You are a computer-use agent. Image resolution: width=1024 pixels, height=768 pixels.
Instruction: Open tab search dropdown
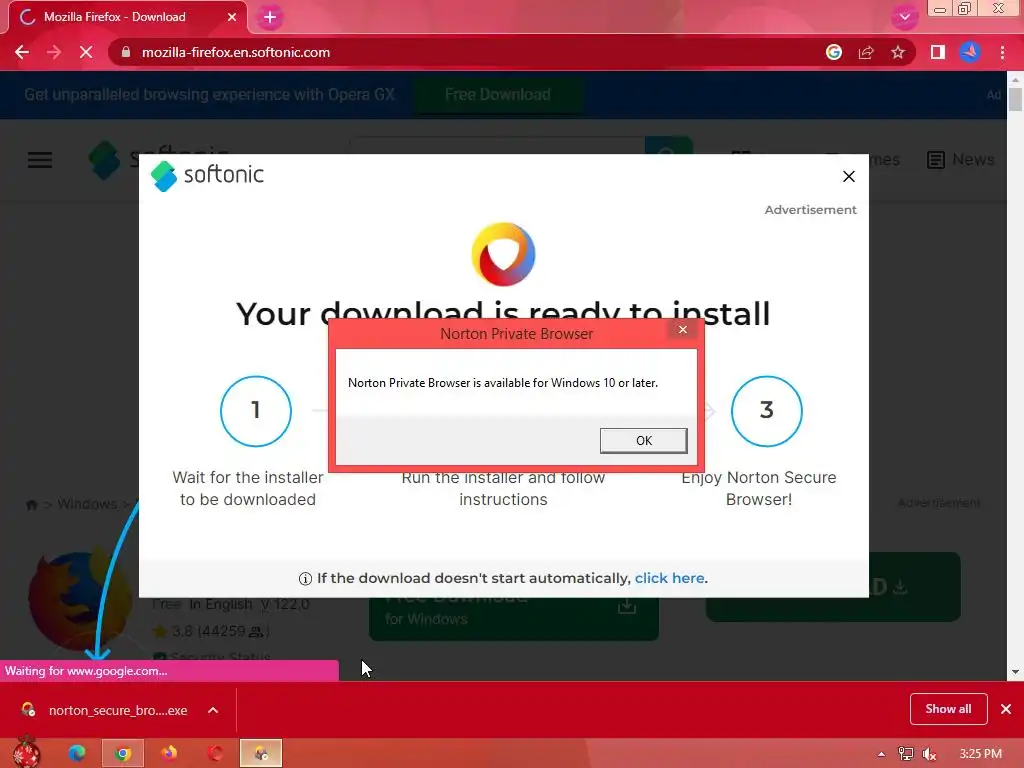click(x=904, y=17)
